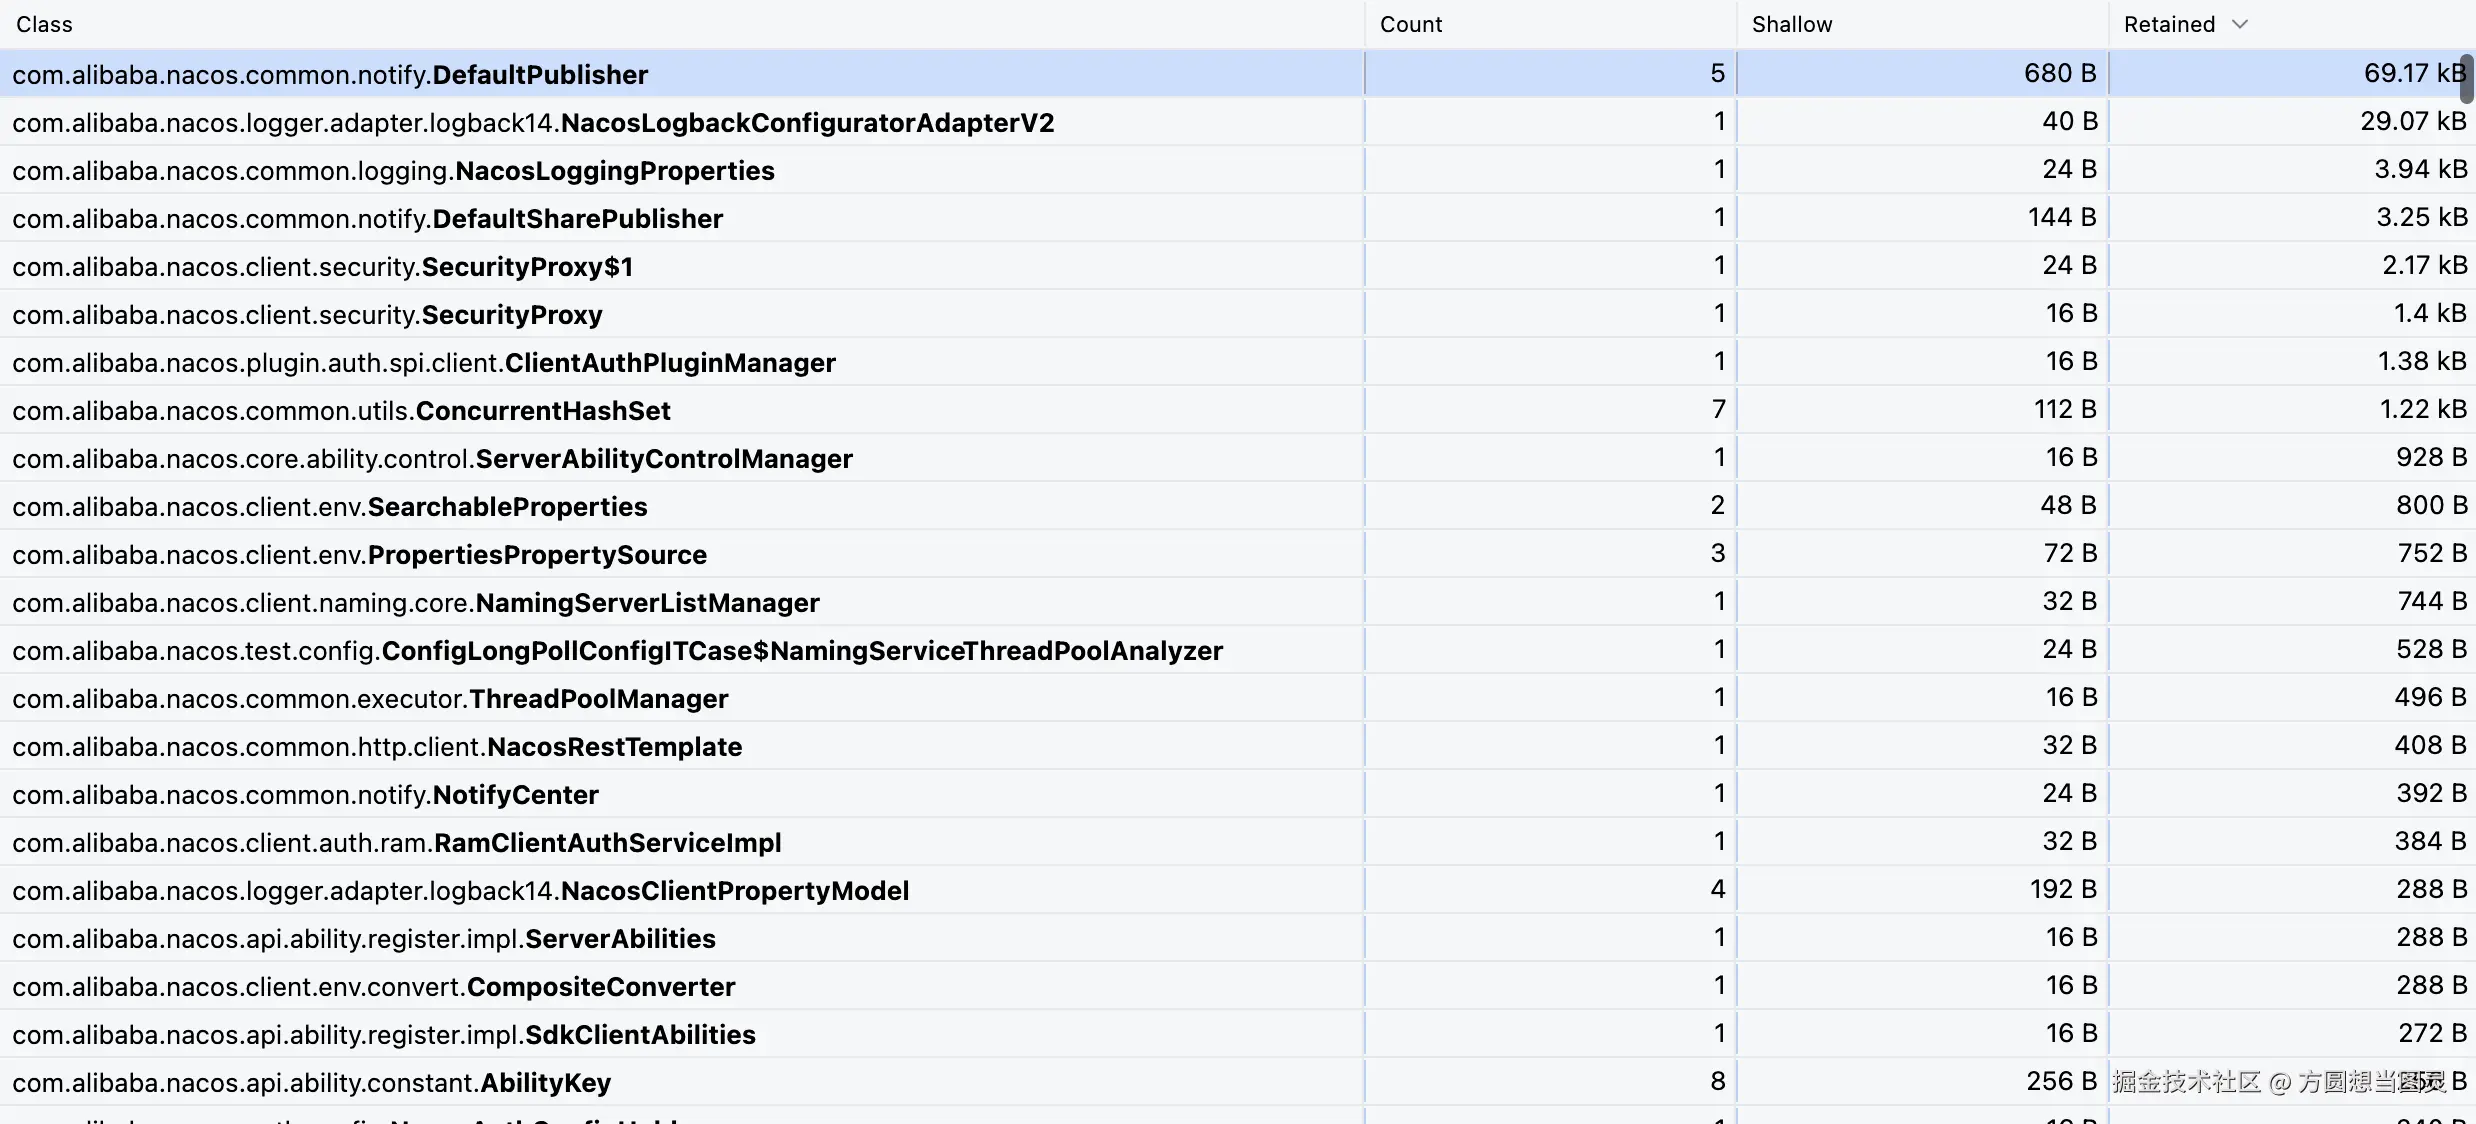Click the 256 B shallow value
The height and width of the screenshot is (1124, 2476).
coord(2061,1081)
